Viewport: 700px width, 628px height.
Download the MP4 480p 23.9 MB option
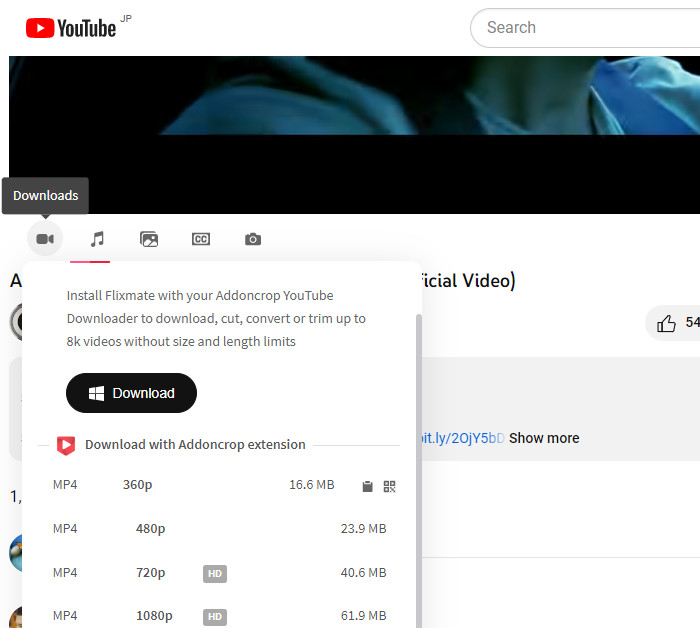click(219, 529)
